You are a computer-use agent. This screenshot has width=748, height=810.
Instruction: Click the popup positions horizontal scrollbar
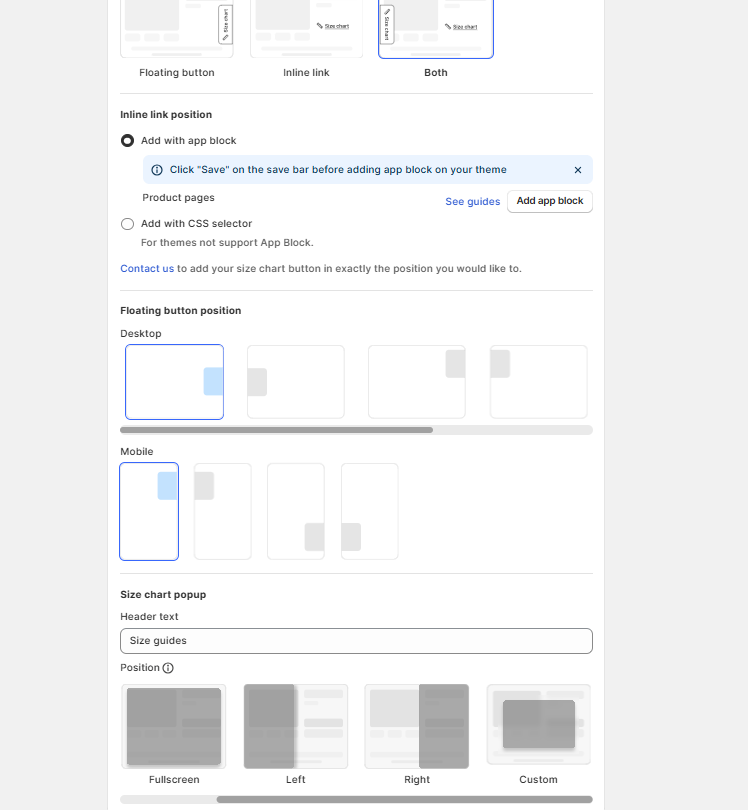tap(404, 799)
